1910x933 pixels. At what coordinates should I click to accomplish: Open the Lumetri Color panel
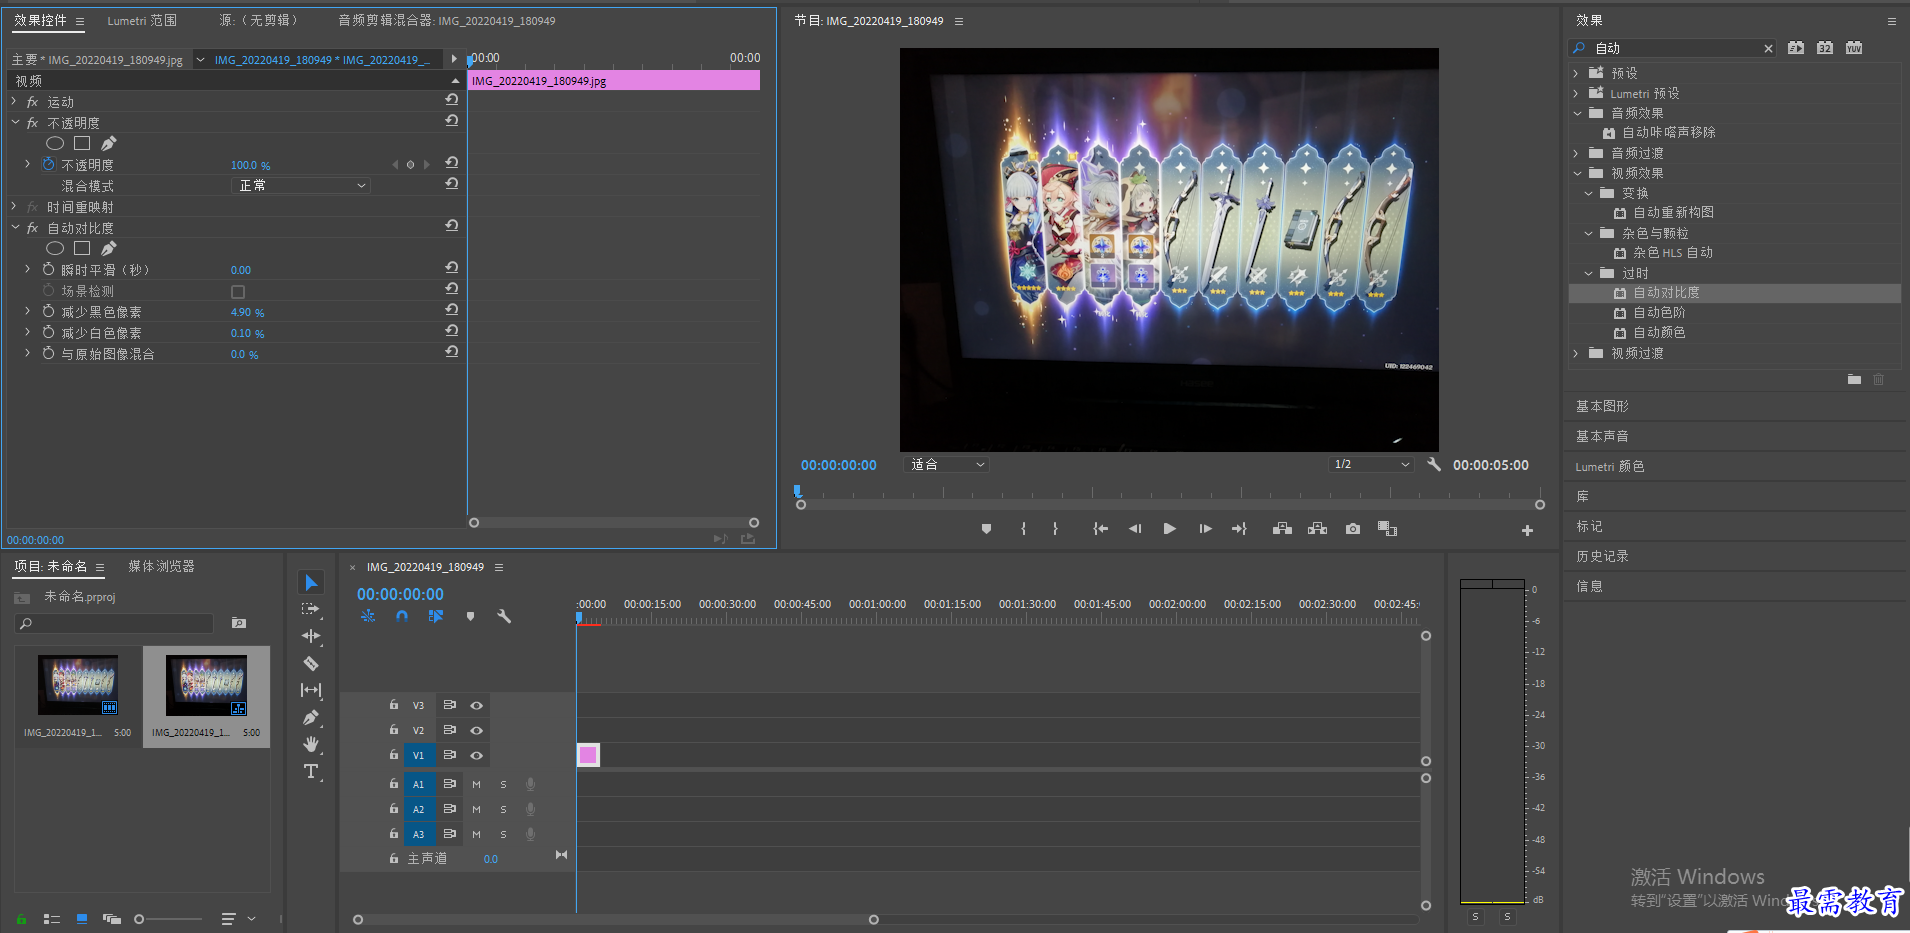click(1609, 466)
